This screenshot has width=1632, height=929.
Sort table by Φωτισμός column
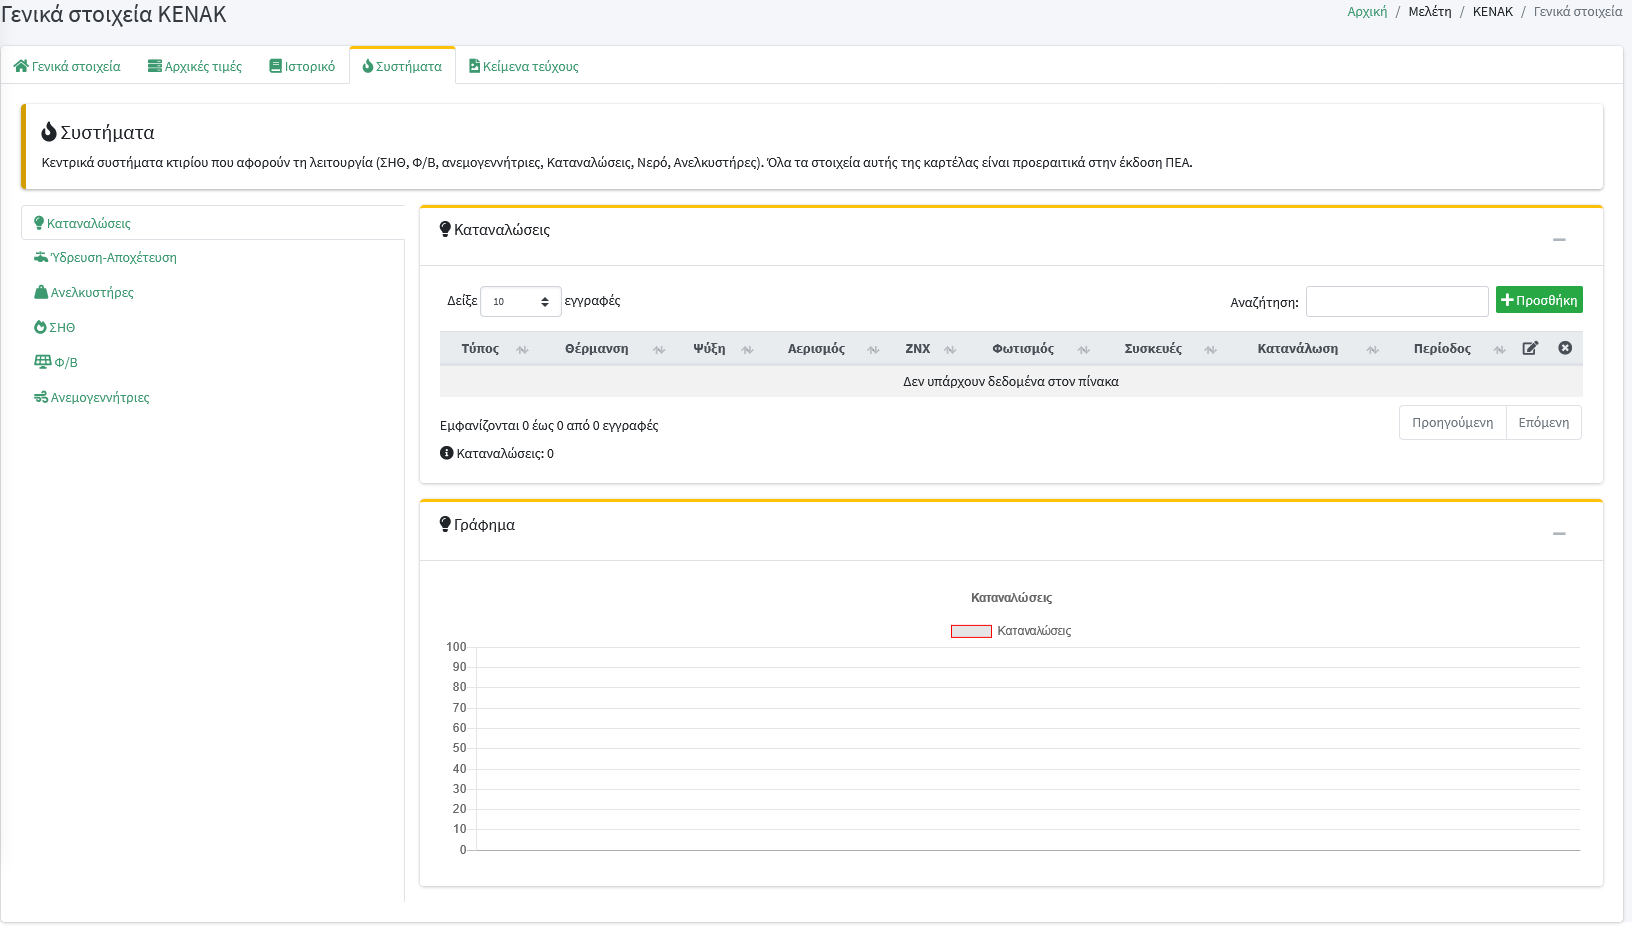coord(1022,349)
